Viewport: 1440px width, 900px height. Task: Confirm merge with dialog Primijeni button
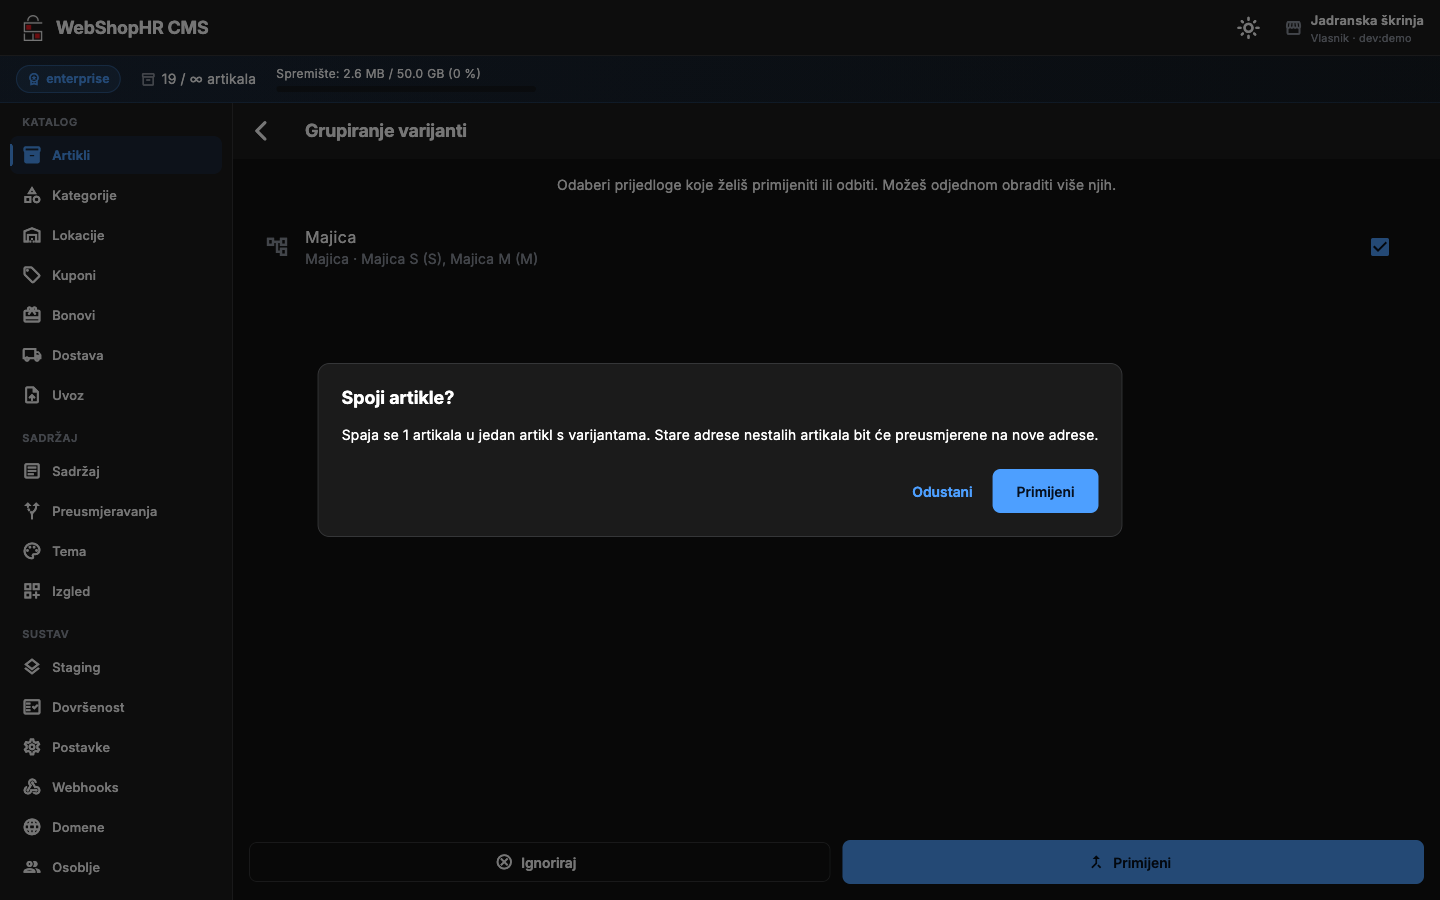point(1045,491)
